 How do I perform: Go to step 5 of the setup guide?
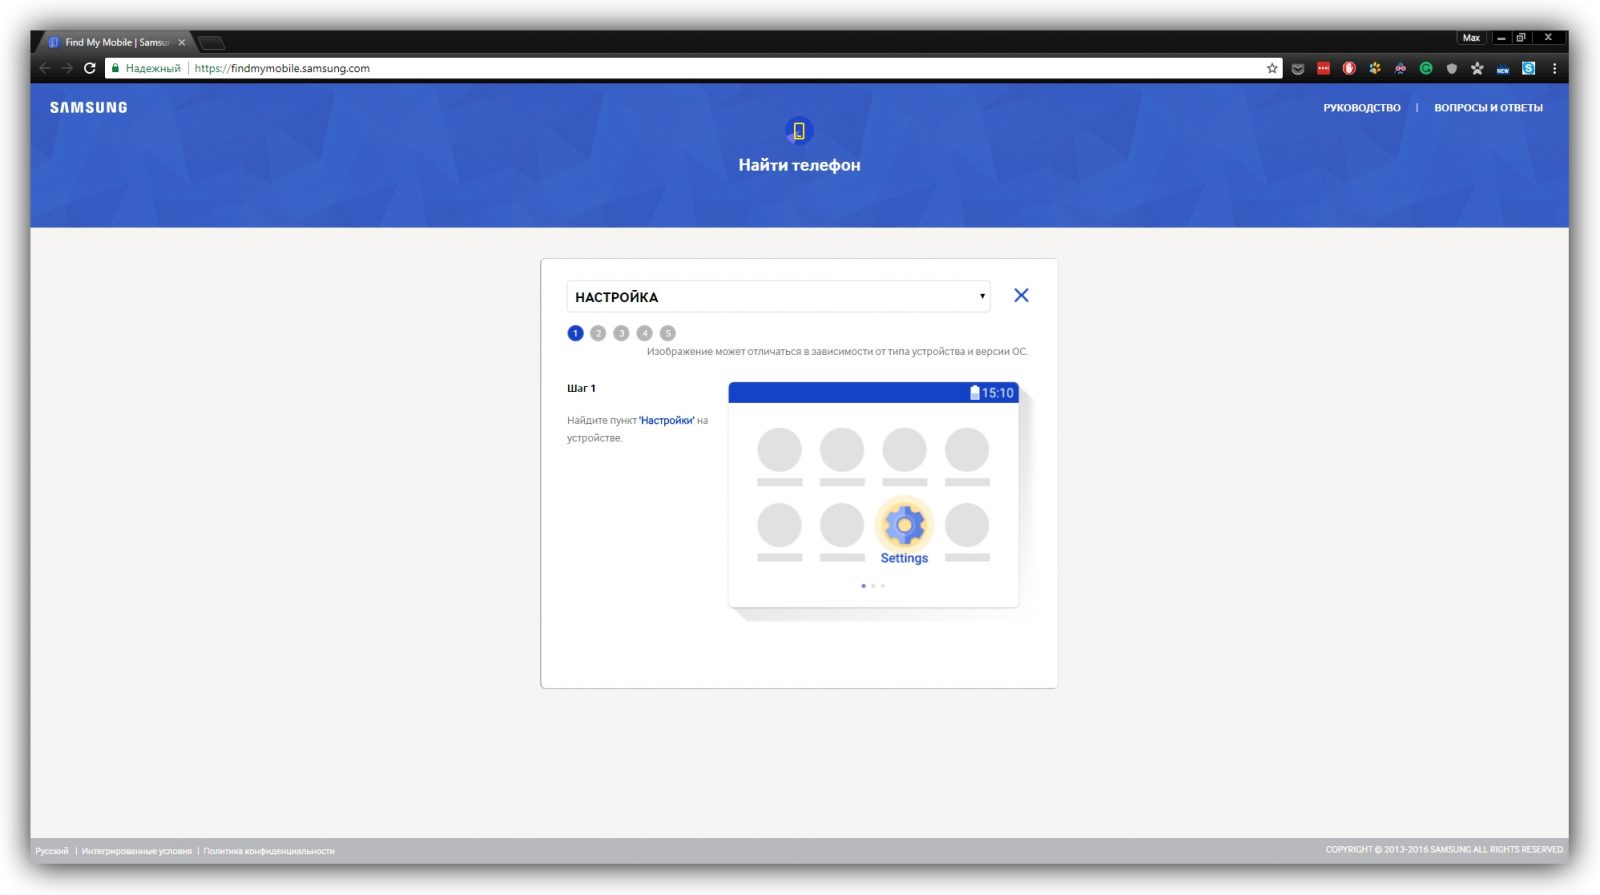[668, 333]
